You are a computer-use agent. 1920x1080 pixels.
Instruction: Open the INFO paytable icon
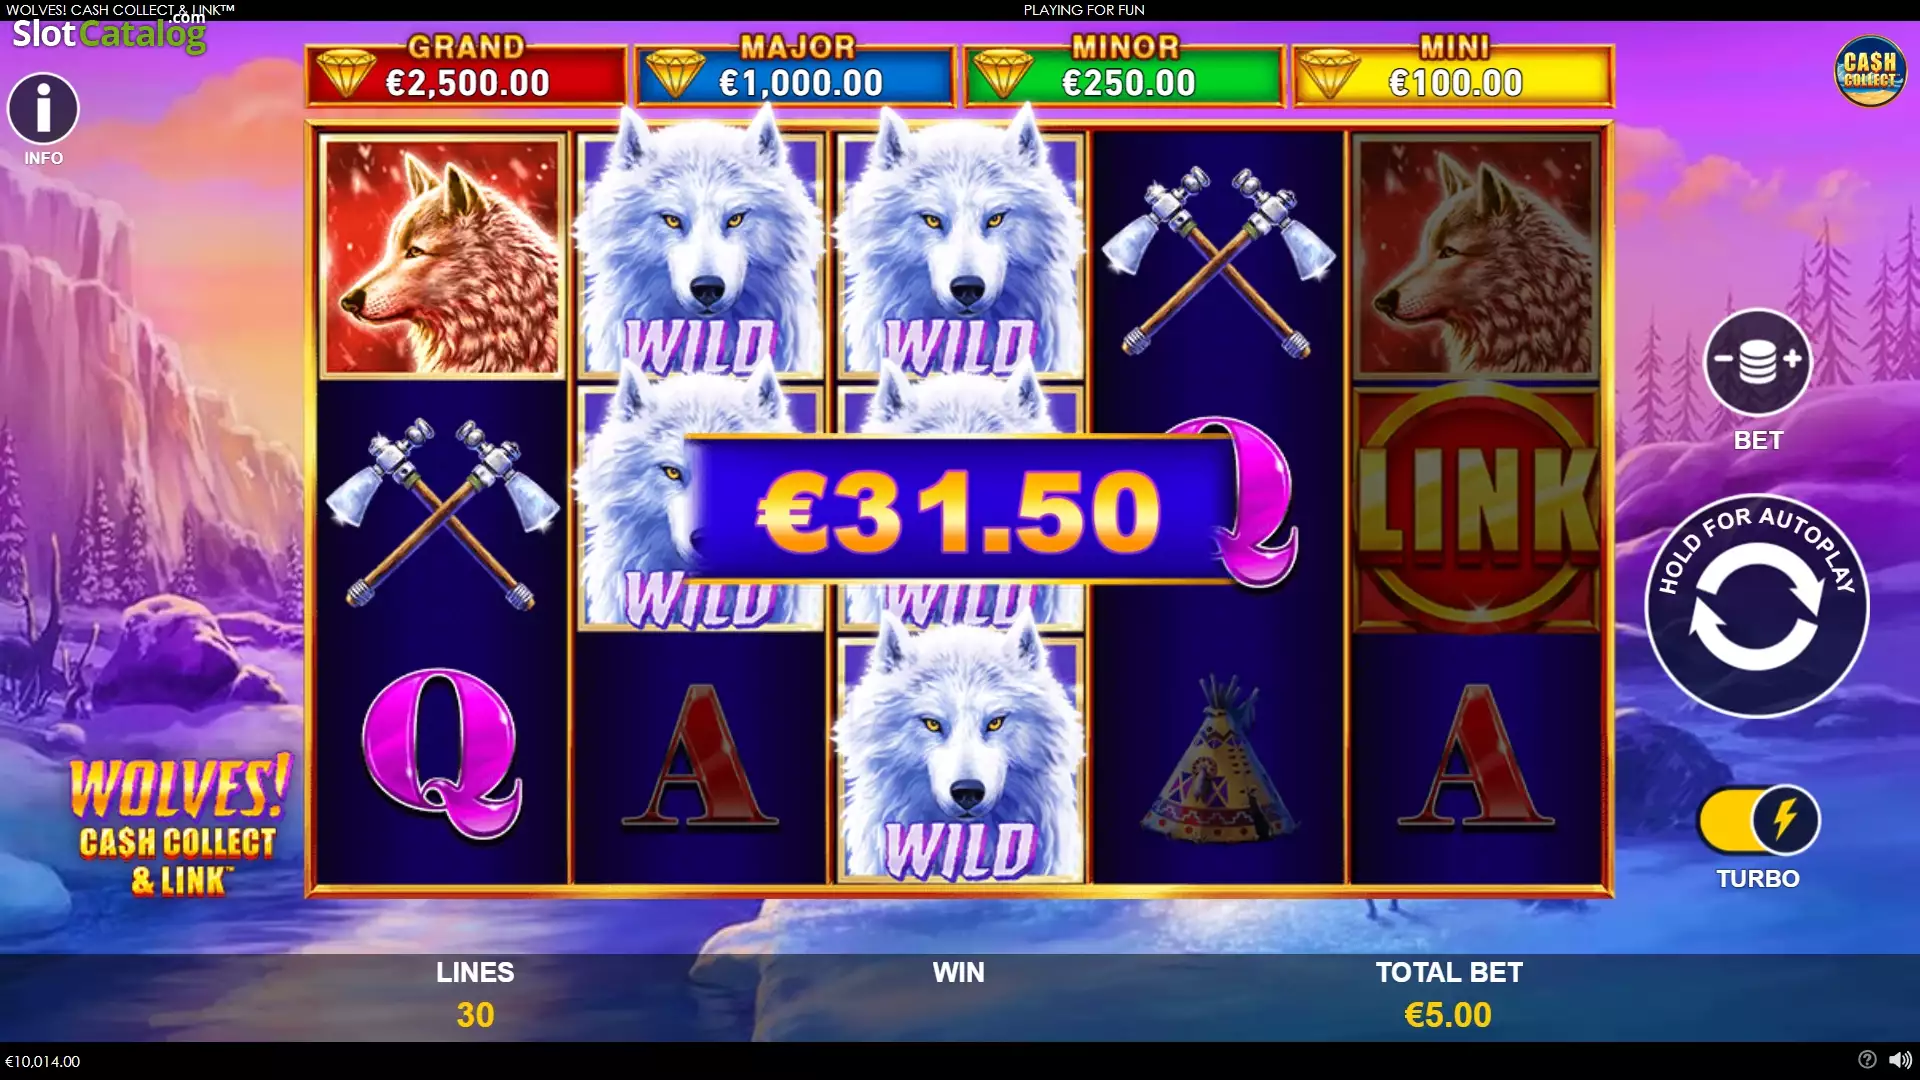pyautogui.click(x=43, y=108)
